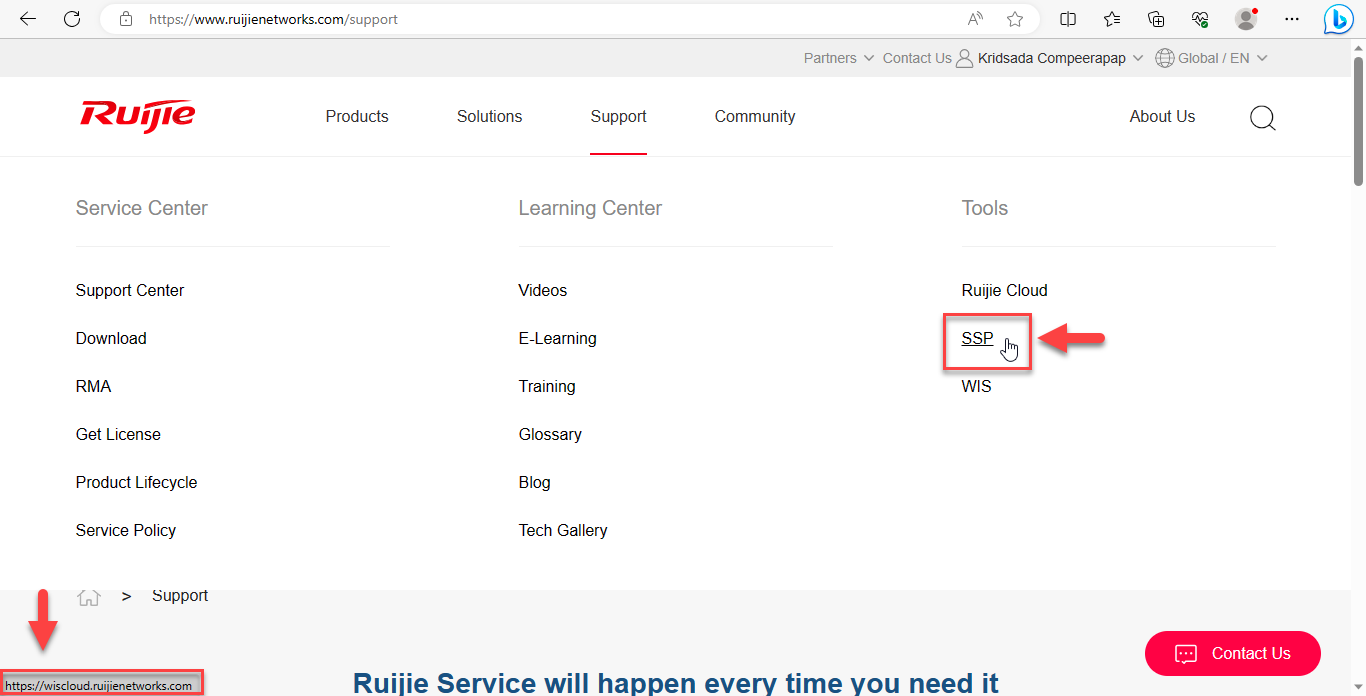The image size is (1366, 696).
Task: View site info lock icon
Action: point(125,19)
